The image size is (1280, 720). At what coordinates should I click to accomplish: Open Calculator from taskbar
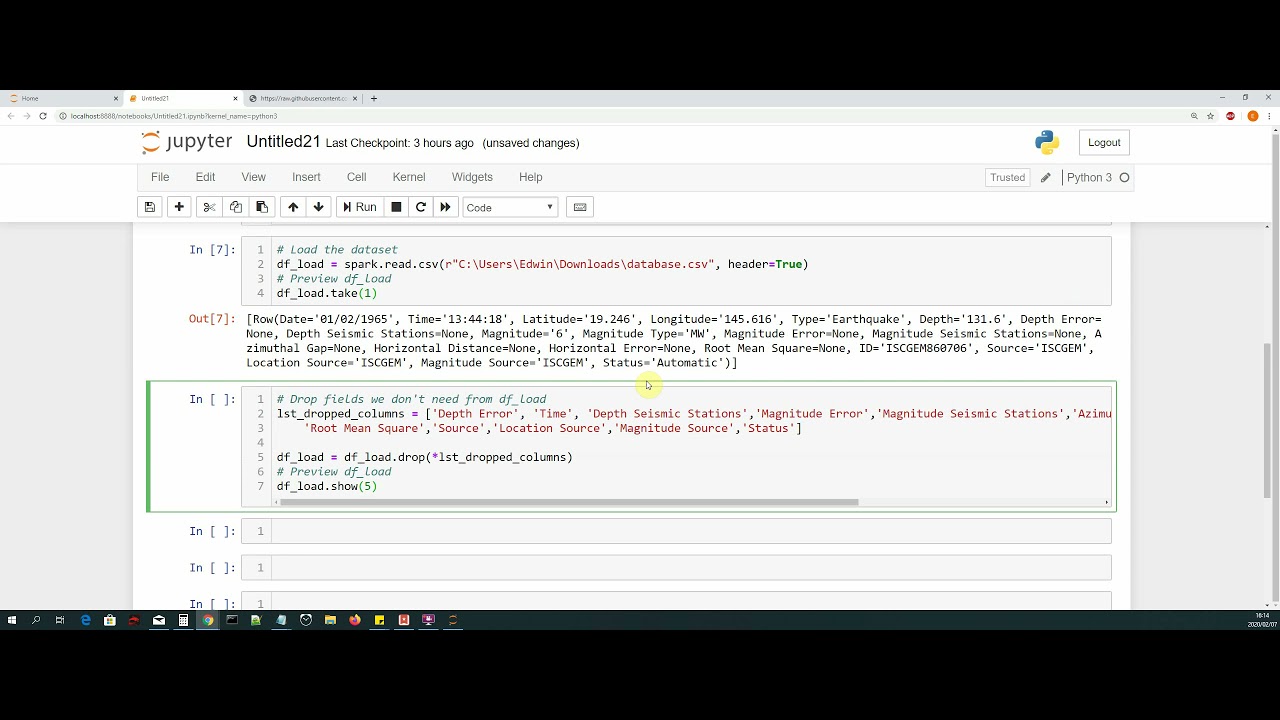(183, 620)
